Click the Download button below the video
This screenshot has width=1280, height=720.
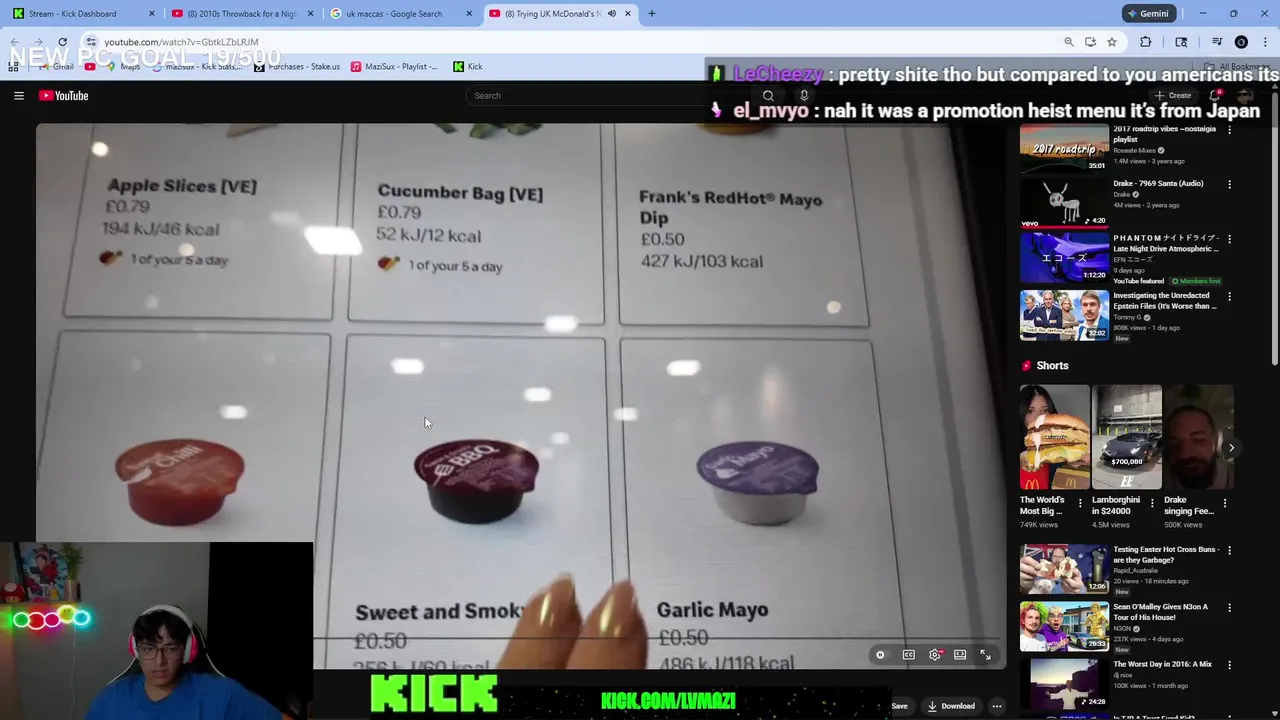pyautogui.click(x=951, y=706)
